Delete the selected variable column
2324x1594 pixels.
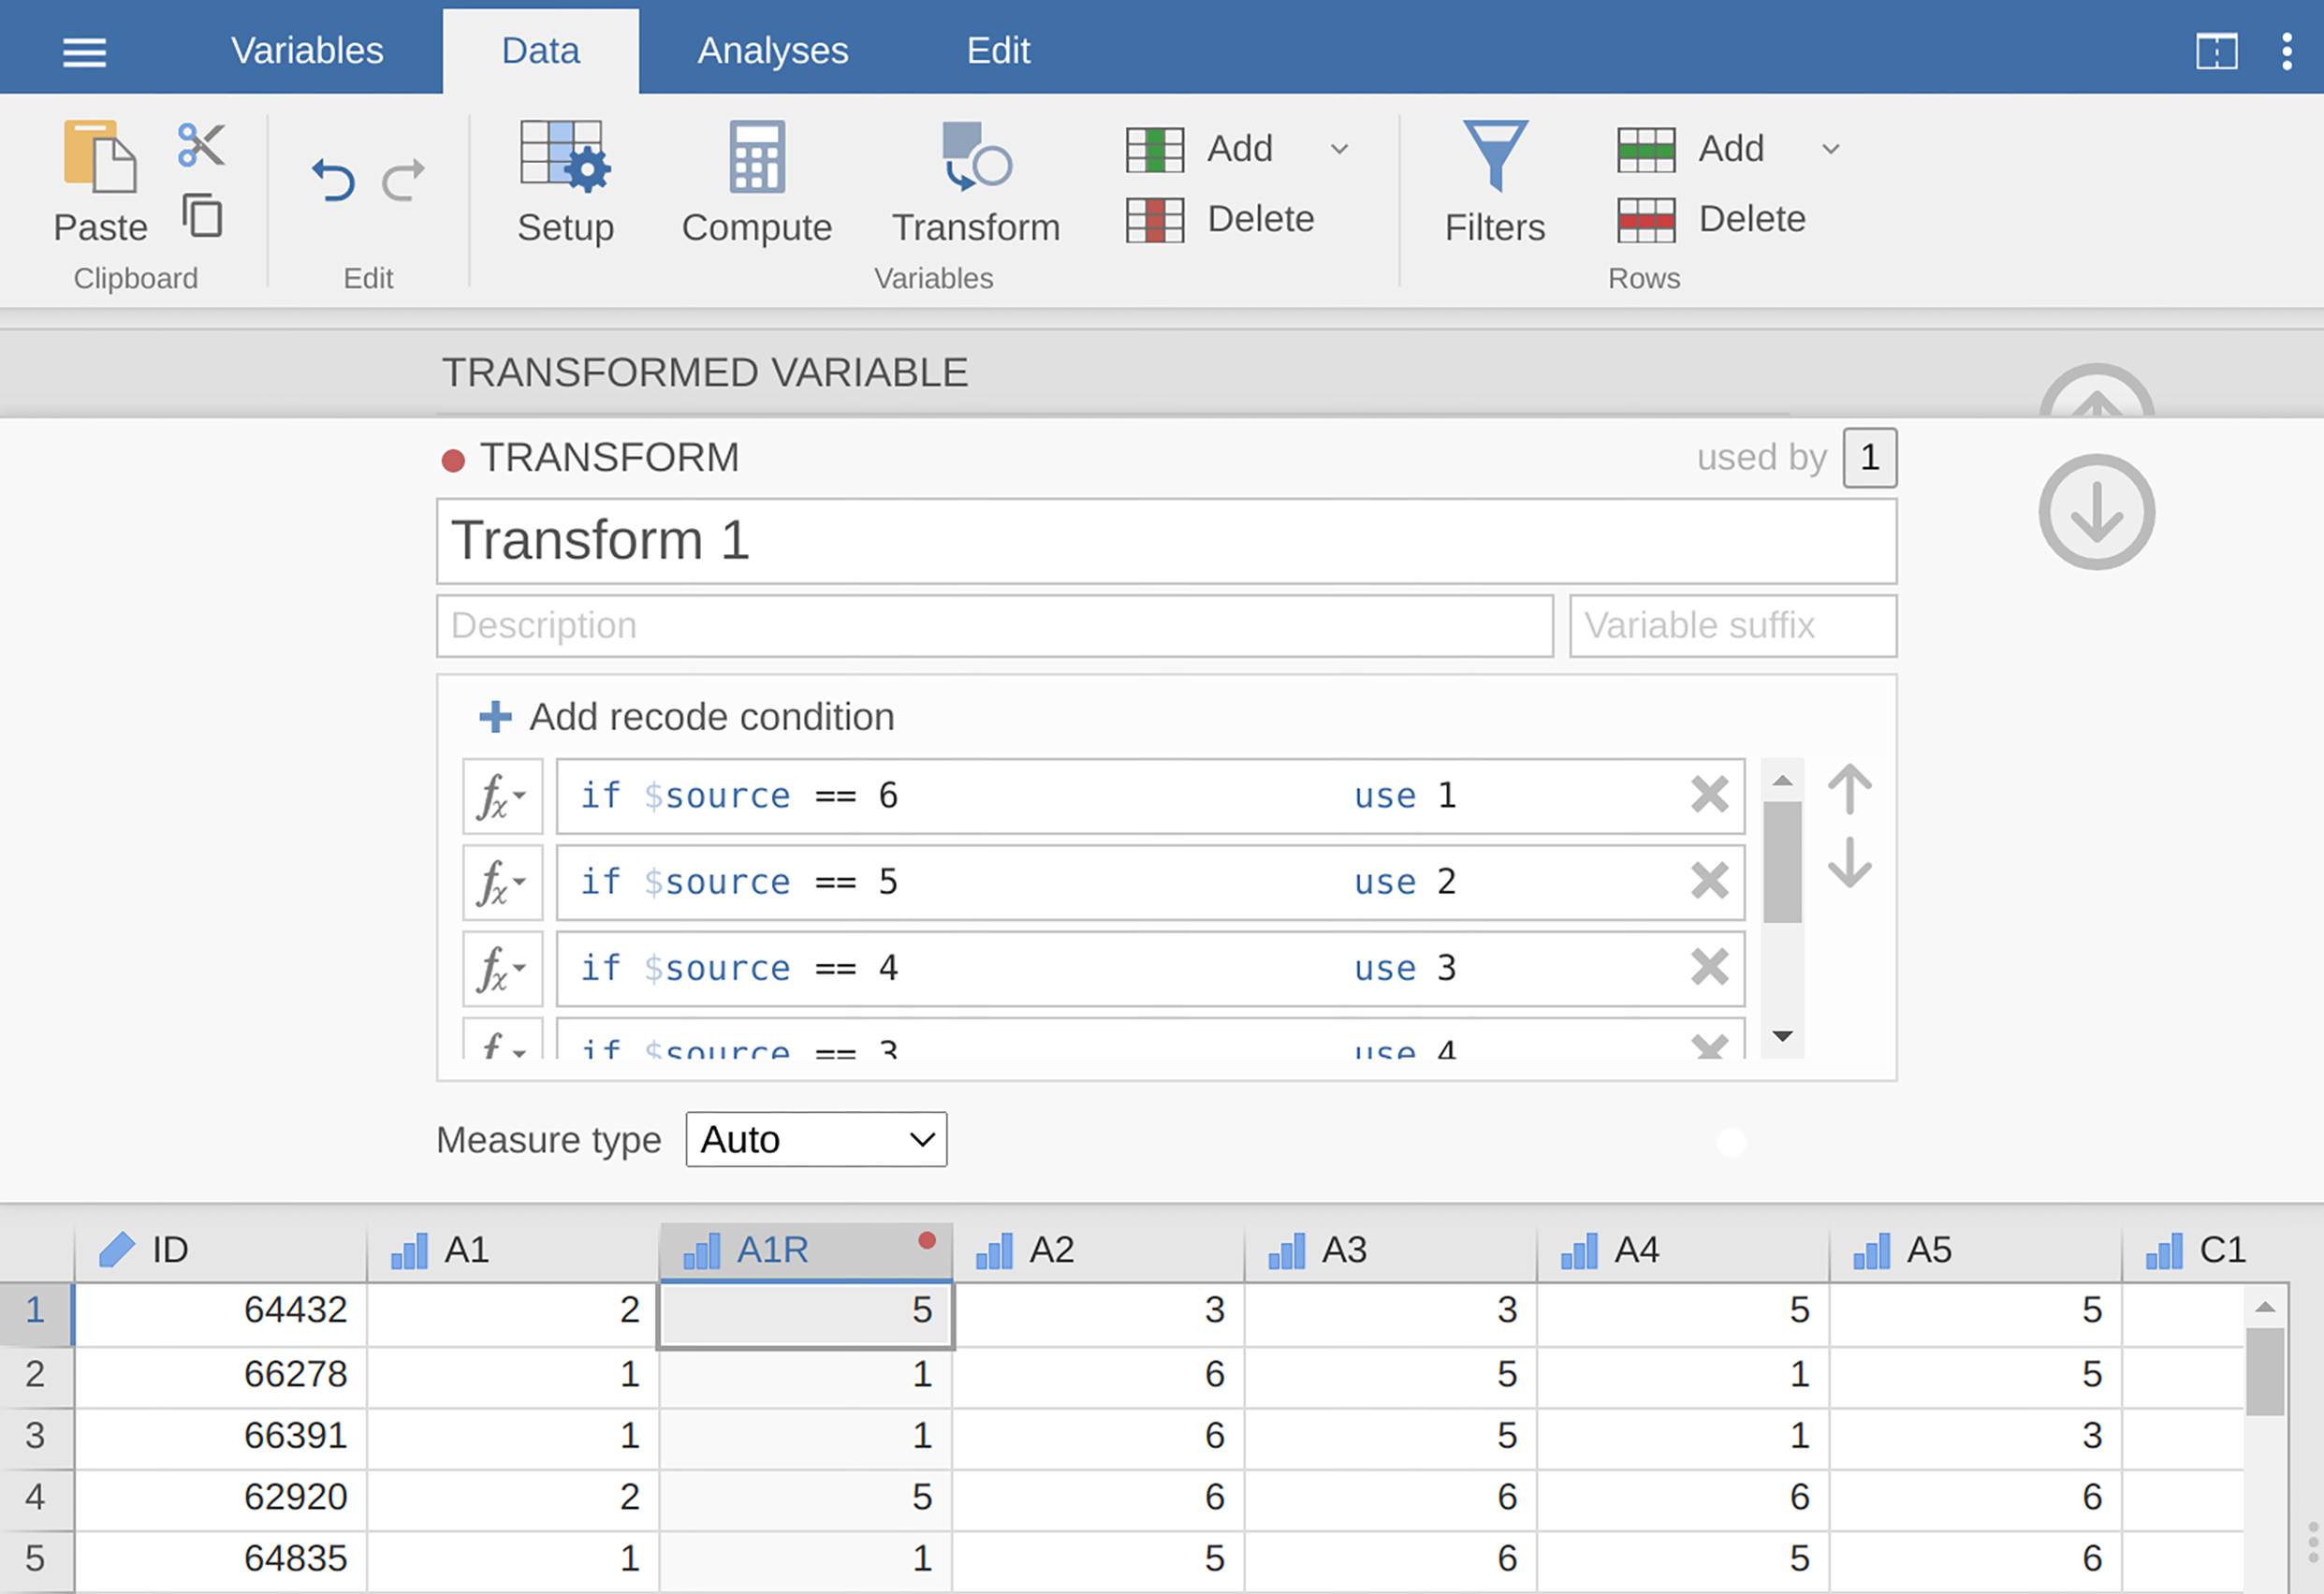(1220, 219)
